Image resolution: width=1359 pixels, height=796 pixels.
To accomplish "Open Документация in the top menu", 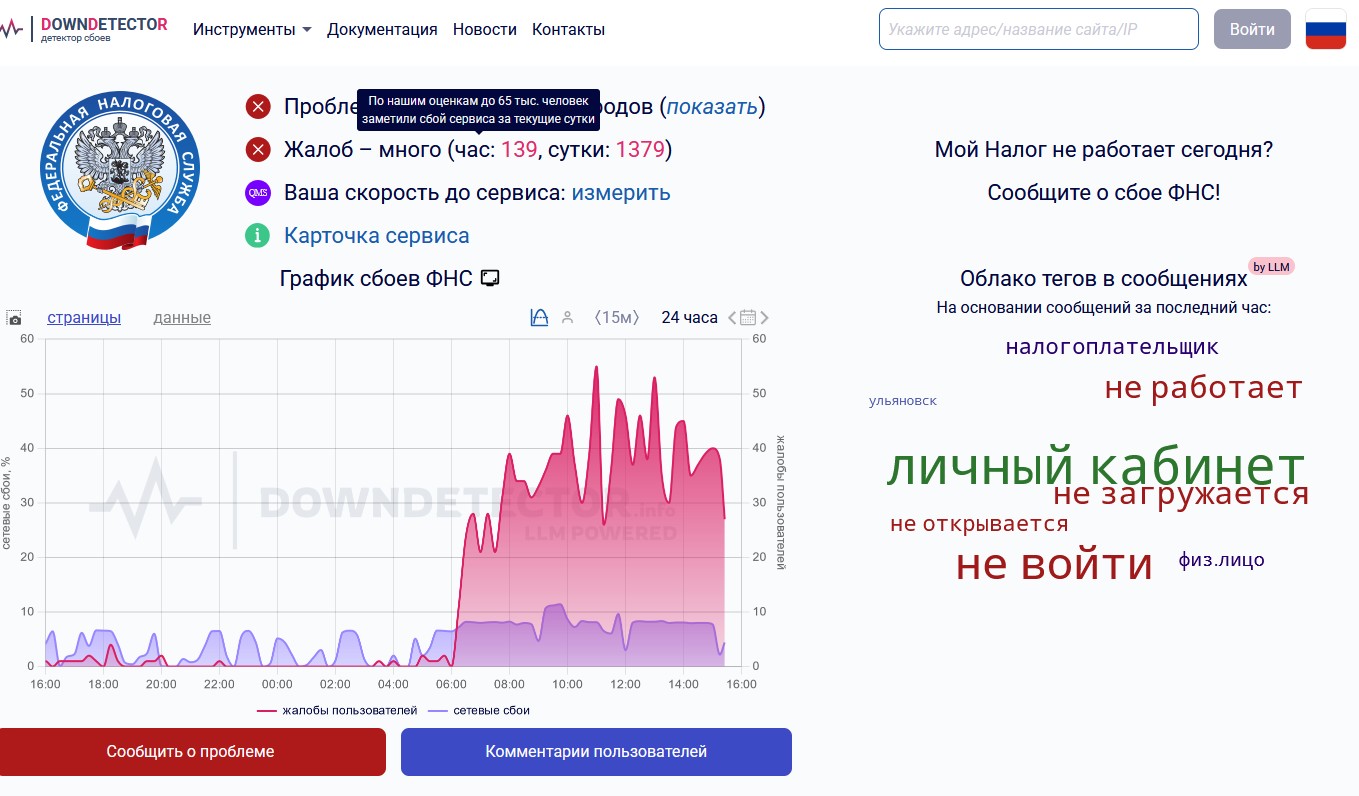I will click(x=382, y=29).
